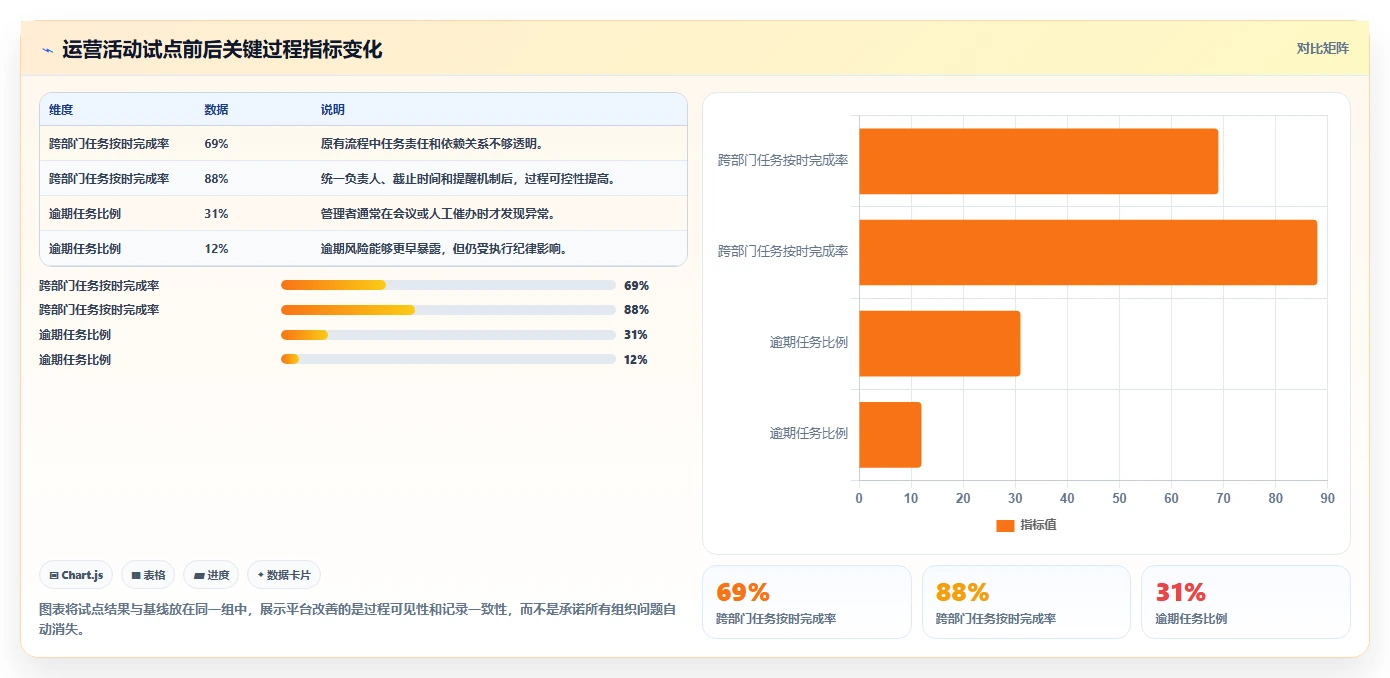Click the chart bar reaching 88
The height and width of the screenshot is (678, 1390).
click(1088, 252)
